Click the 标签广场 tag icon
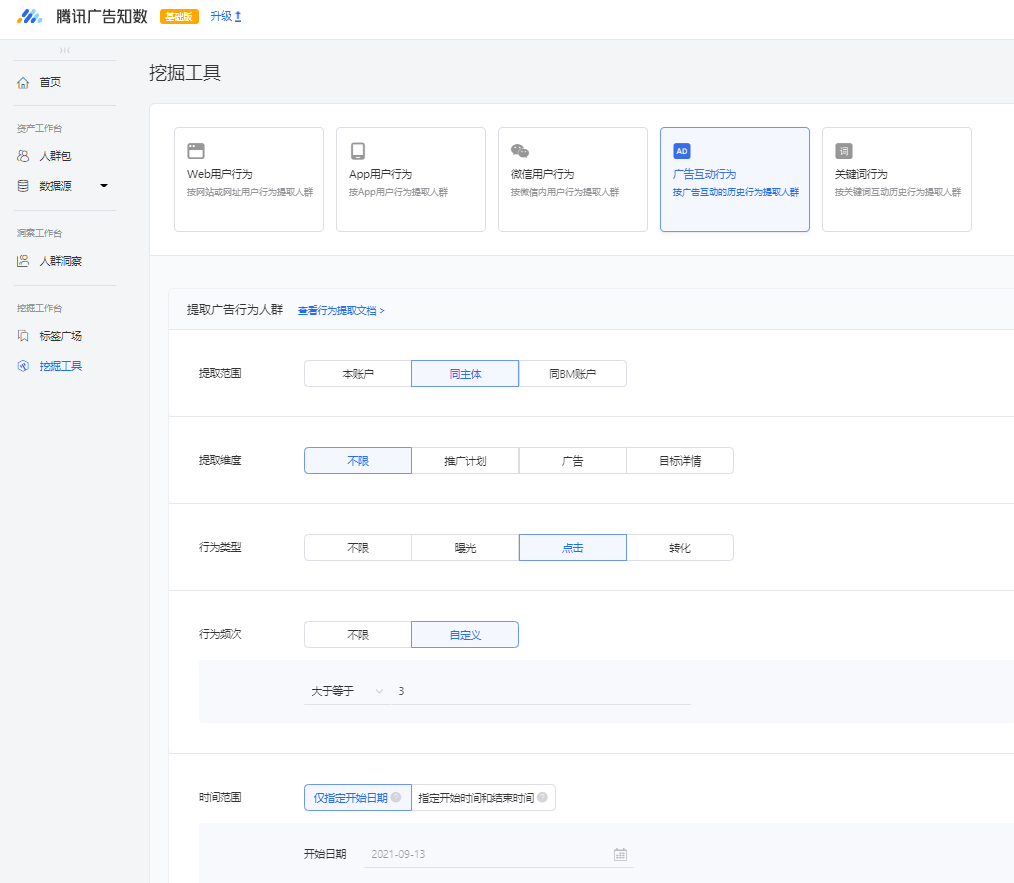The width and height of the screenshot is (1014, 883). click(x=23, y=336)
